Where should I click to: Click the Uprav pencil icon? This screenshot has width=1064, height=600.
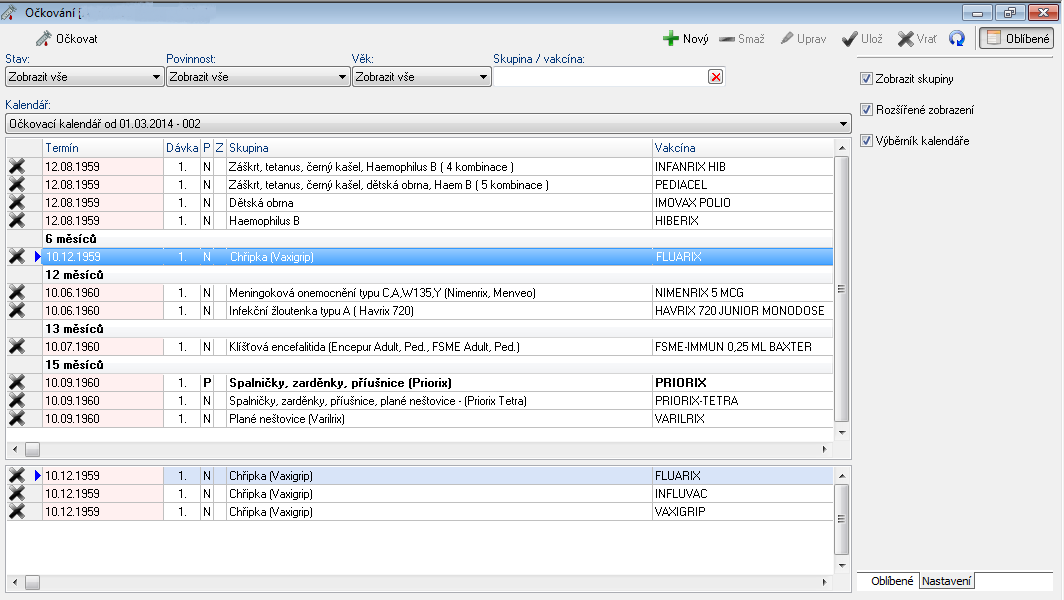pos(787,39)
